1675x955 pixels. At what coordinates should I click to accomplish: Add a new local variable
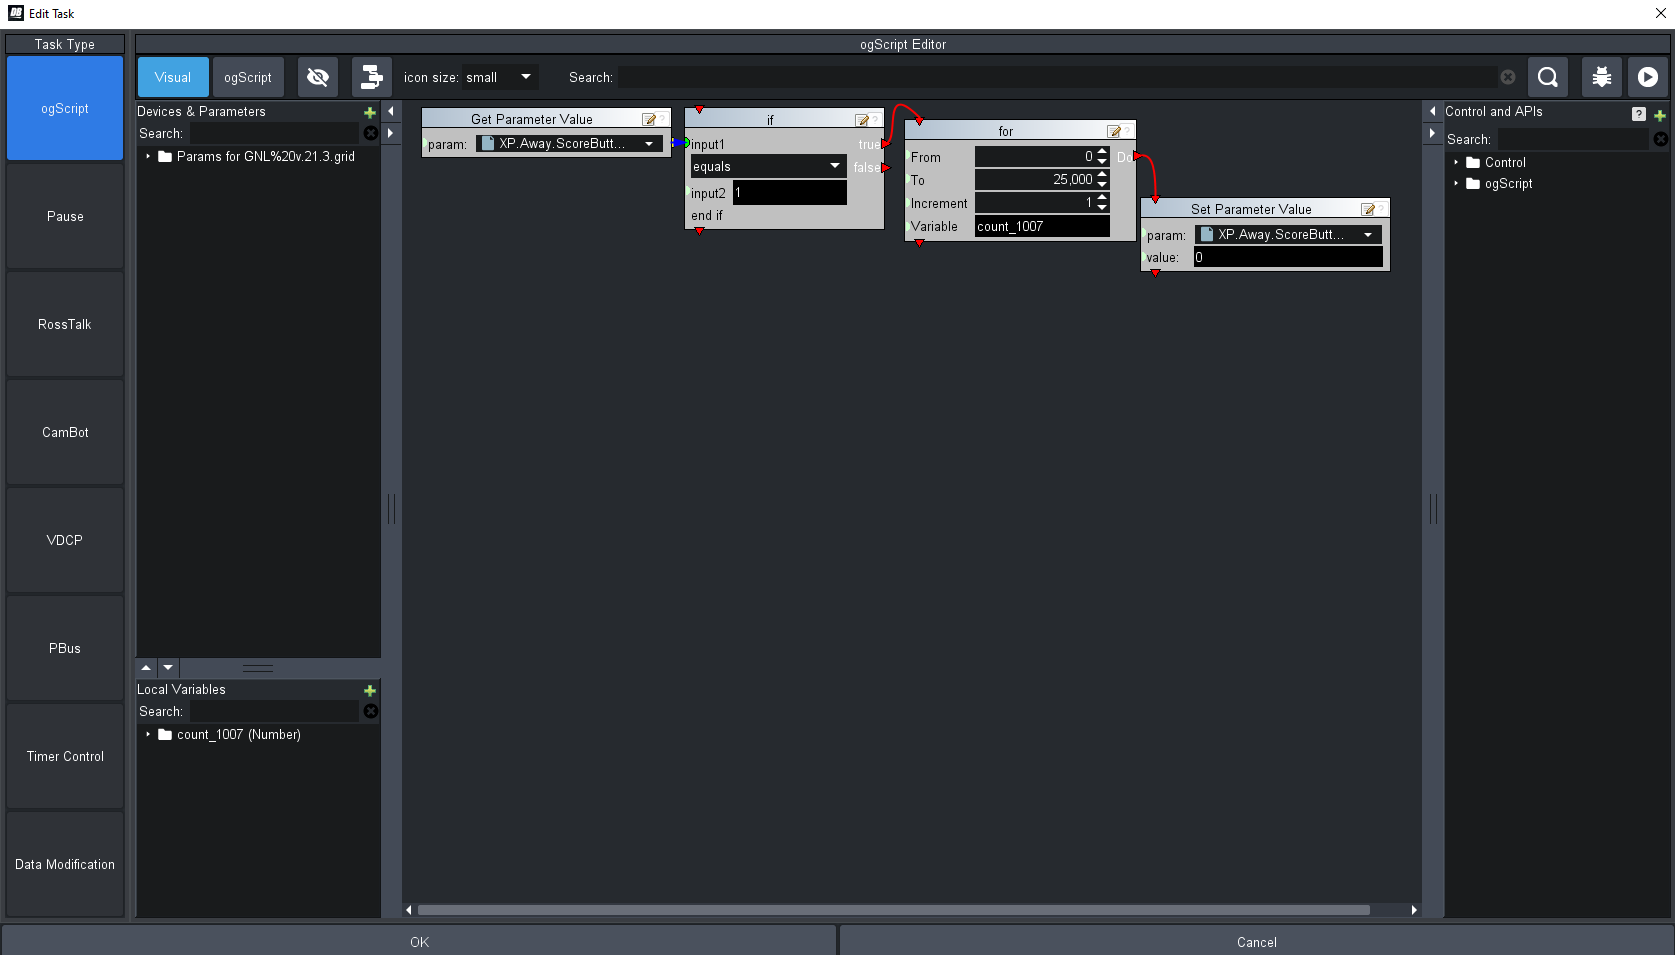point(370,690)
